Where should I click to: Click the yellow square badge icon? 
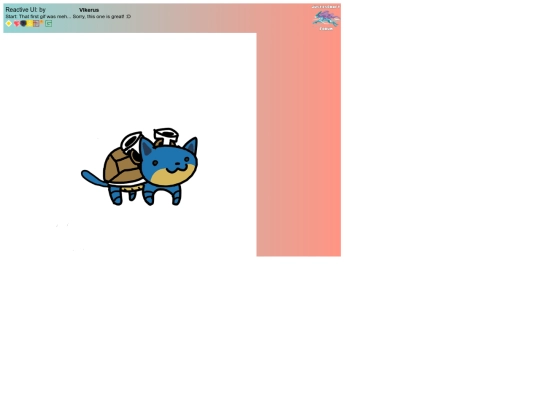pos(30,23)
